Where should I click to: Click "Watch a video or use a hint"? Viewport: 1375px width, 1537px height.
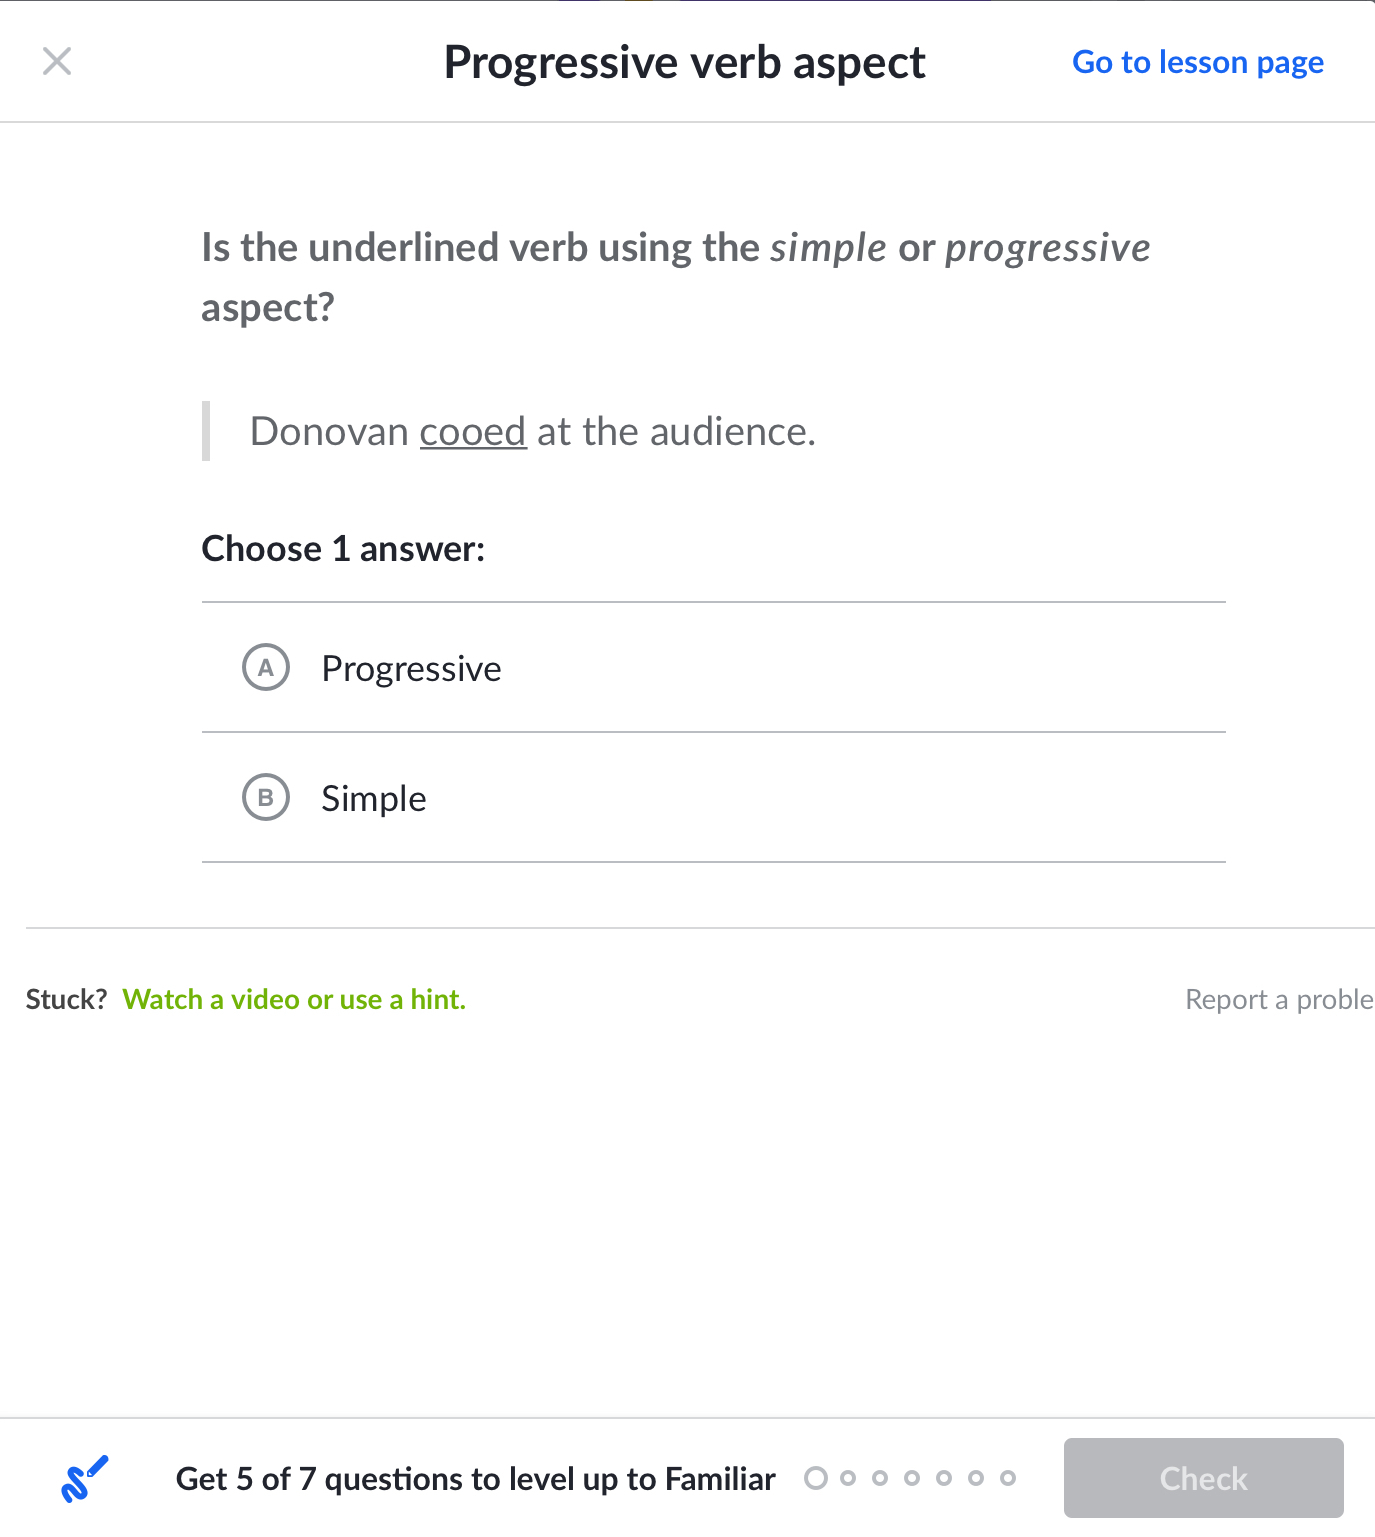[x=294, y=999]
